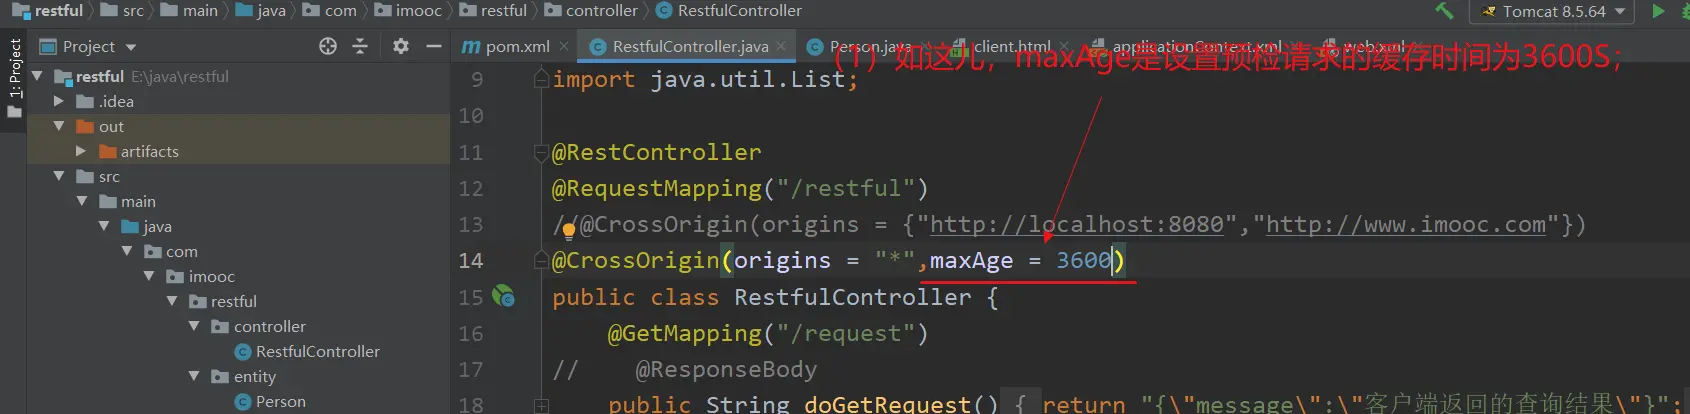Select the .idea folder row
1690x414 pixels.
pyautogui.click(x=238, y=101)
